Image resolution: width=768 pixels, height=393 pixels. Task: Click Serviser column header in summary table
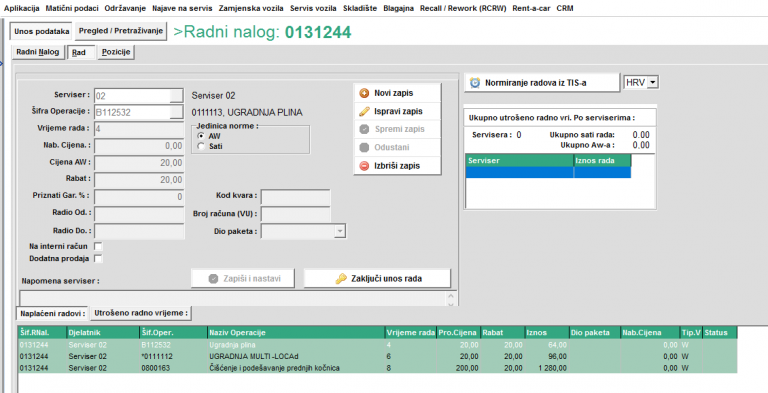click(520, 160)
